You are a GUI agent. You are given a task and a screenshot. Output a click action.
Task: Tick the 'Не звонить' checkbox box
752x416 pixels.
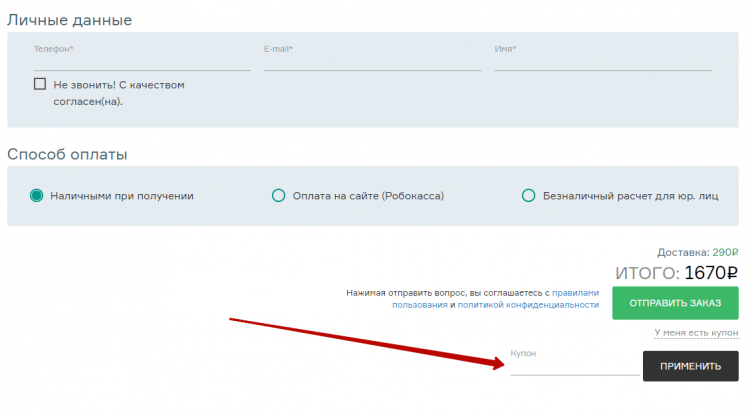[x=40, y=85]
